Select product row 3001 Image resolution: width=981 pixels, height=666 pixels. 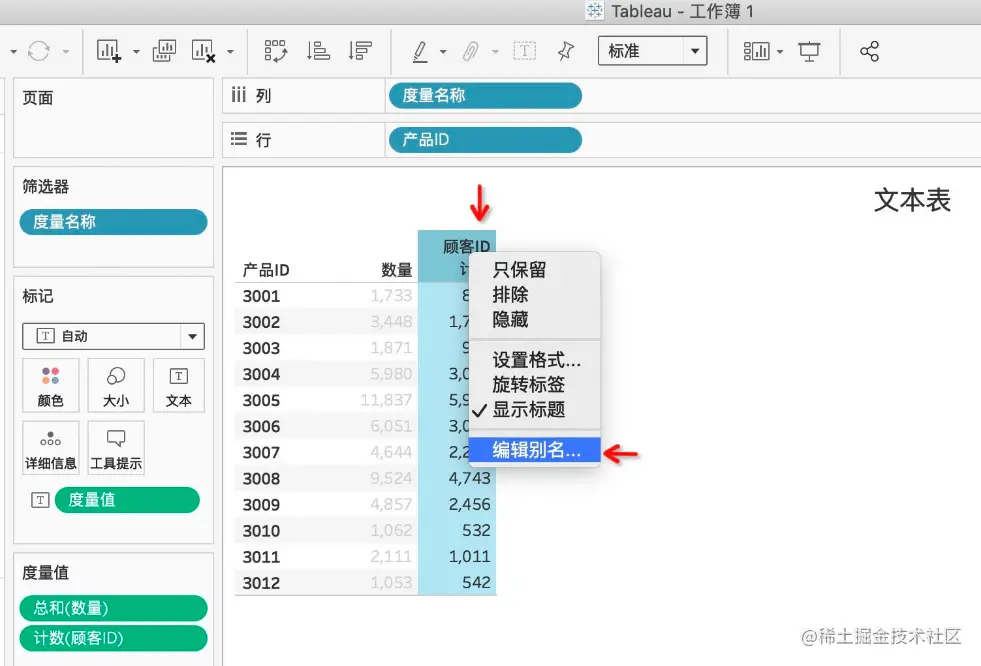point(261,296)
